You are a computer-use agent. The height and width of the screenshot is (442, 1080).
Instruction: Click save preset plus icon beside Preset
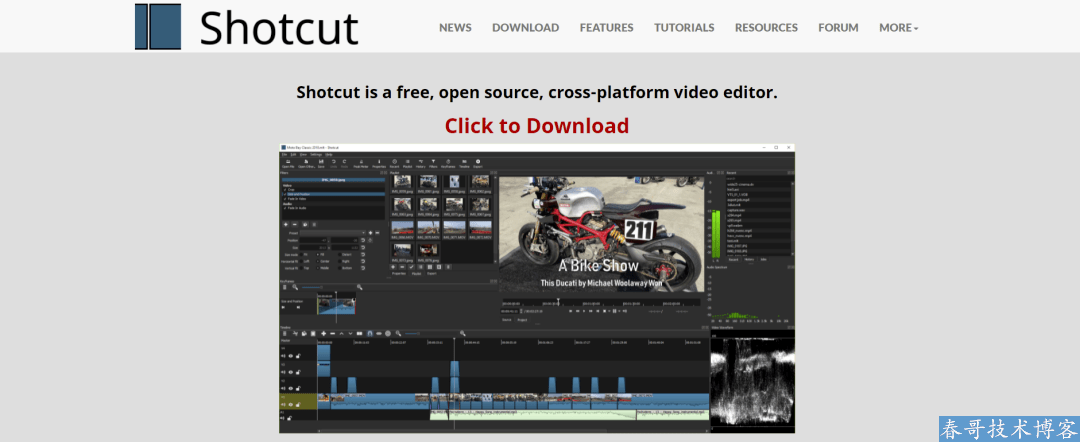[x=371, y=233]
